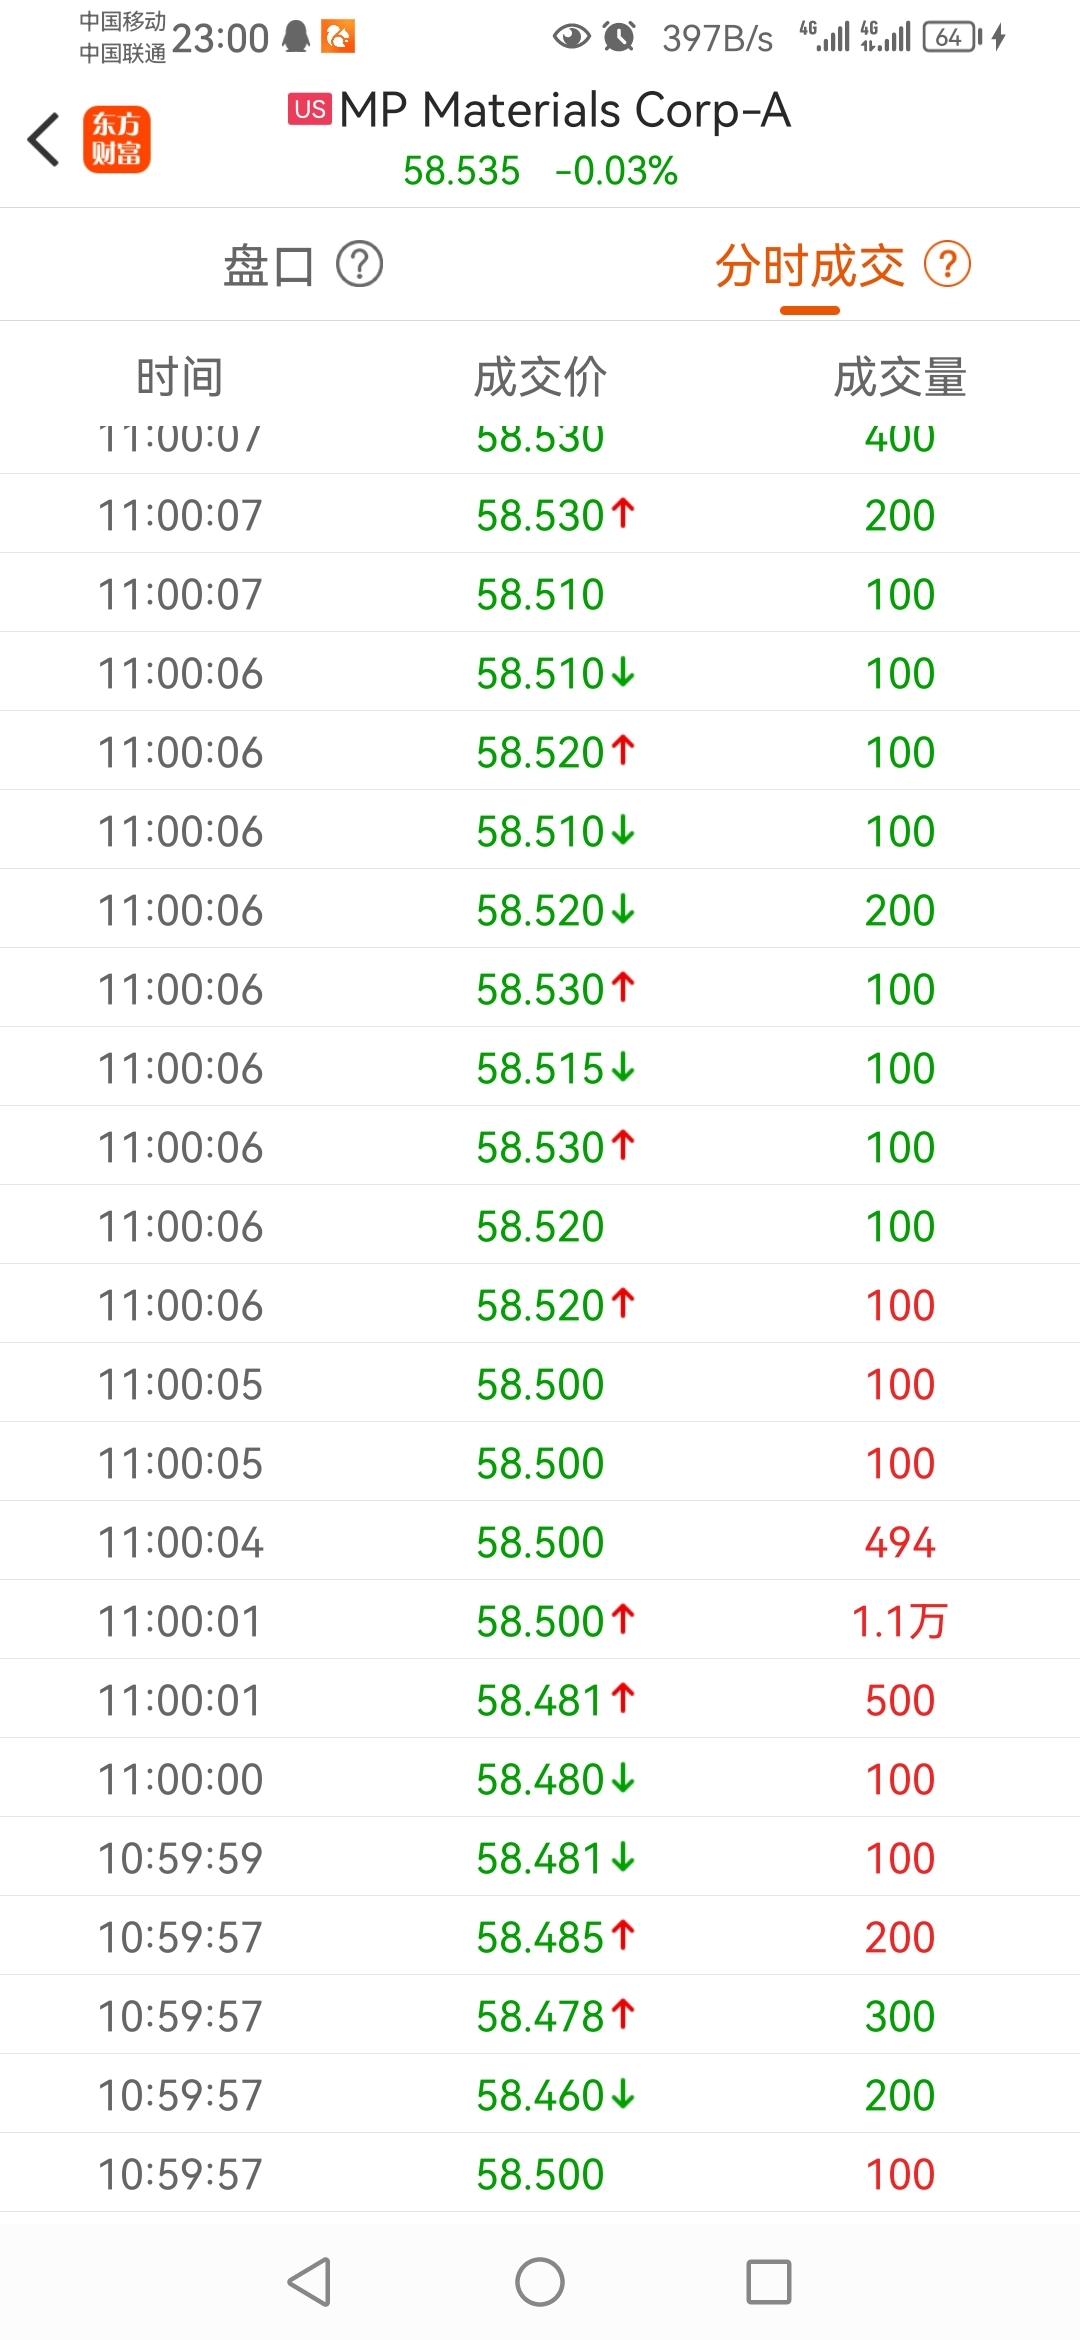Viewport: 1080px width, 2340px height.
Task: Tap the 58.535 -0.03% price line
Action: (x=540, y=171)
